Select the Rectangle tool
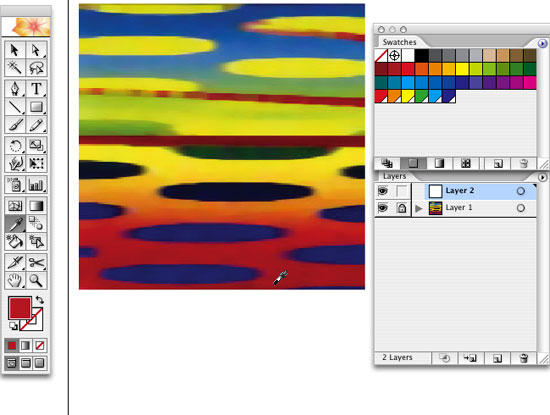Image resolution: width=550 pixels, height=415 pixels. tap(36, 106)
